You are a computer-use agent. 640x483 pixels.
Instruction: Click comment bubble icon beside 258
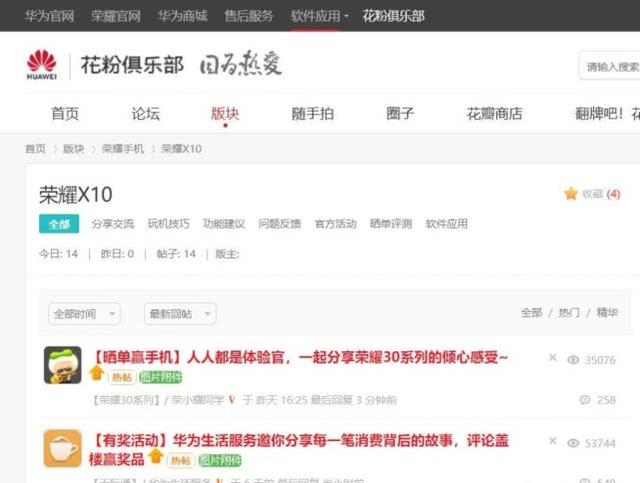585,400
